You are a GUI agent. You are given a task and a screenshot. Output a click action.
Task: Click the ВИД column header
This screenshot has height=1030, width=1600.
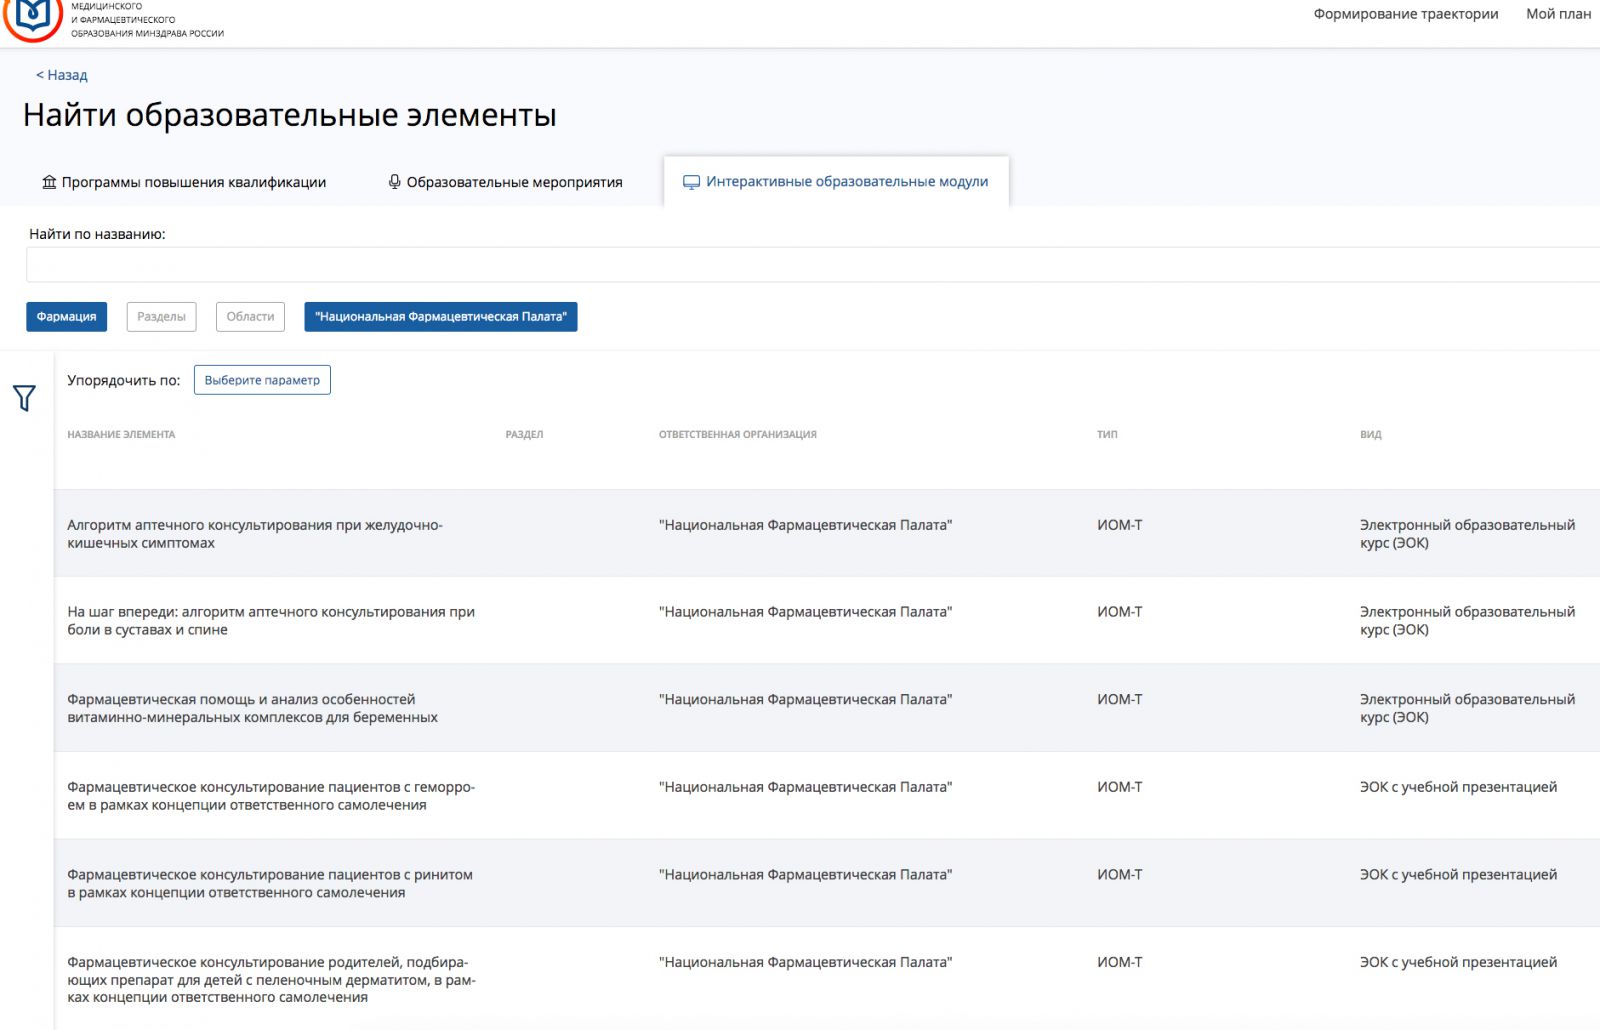pos(1370,435)
